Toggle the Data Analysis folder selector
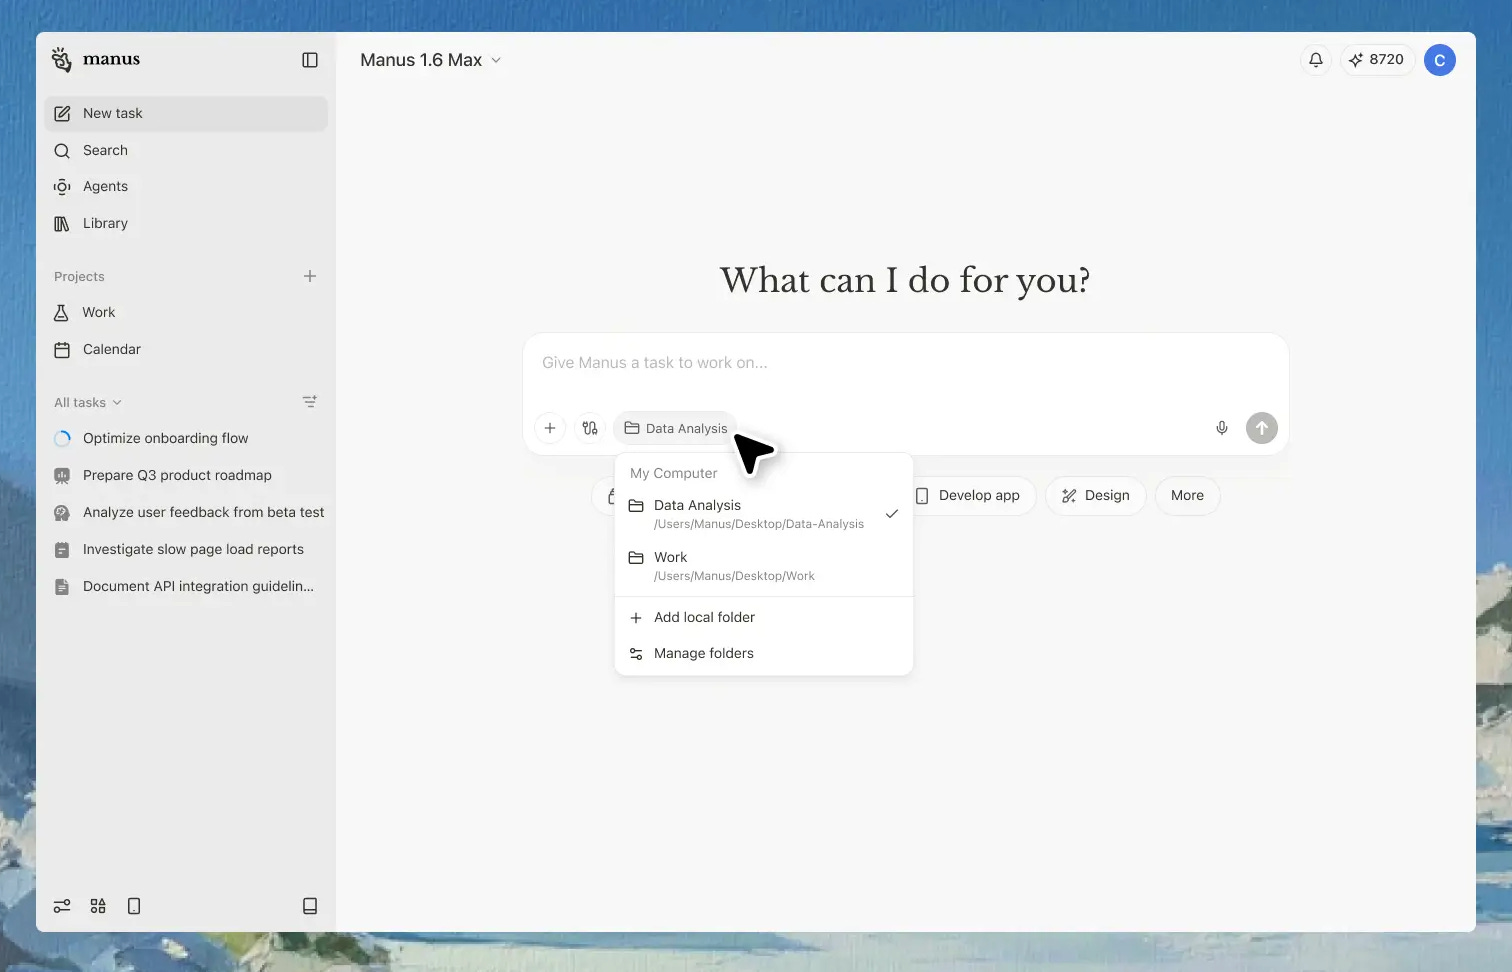Viewport: 1512px width, 972px height. (676, 428)
